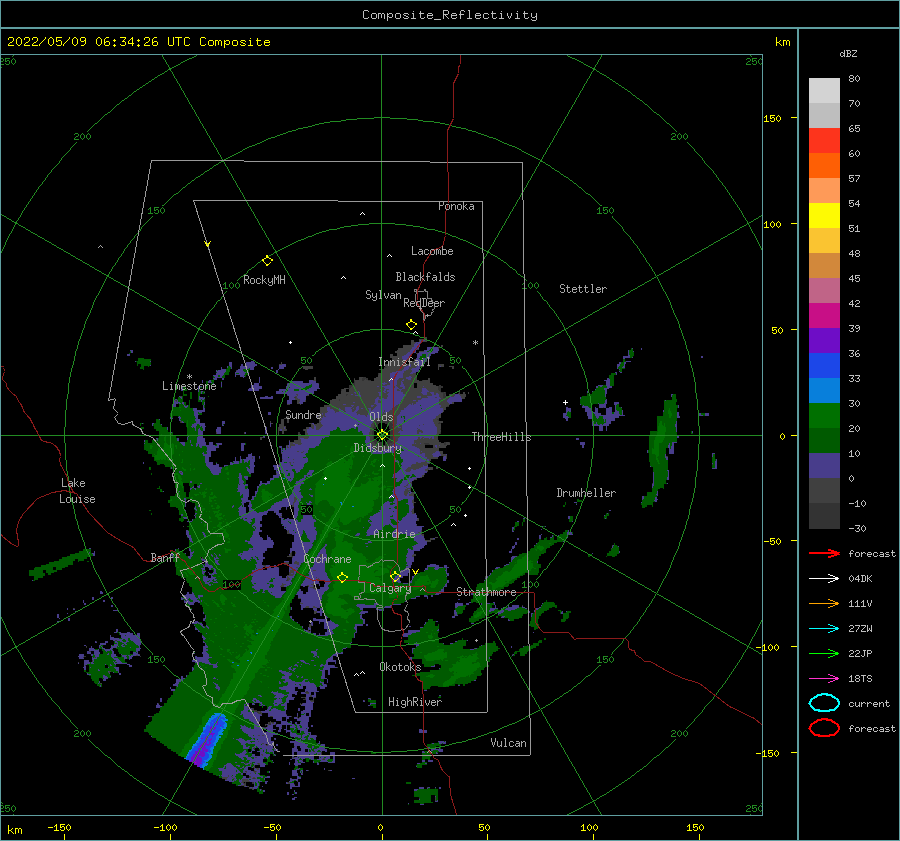Select the Calgary label
The width and height of the screenshot is (900, 841).
[390, 588]
